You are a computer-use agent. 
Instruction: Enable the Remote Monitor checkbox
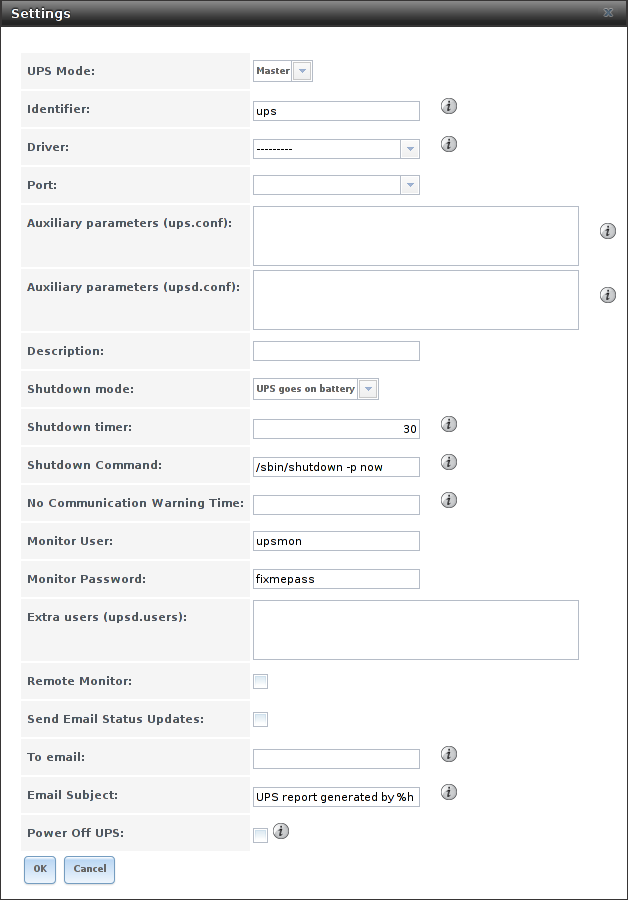click(x=261, y=682)
